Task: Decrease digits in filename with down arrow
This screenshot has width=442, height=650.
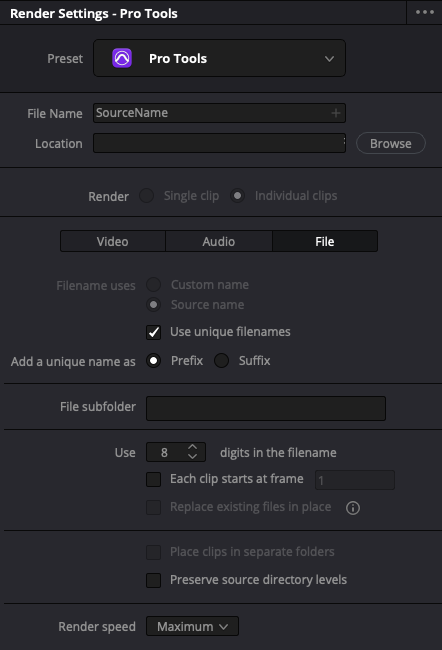Action: click(x=192, y=456)
